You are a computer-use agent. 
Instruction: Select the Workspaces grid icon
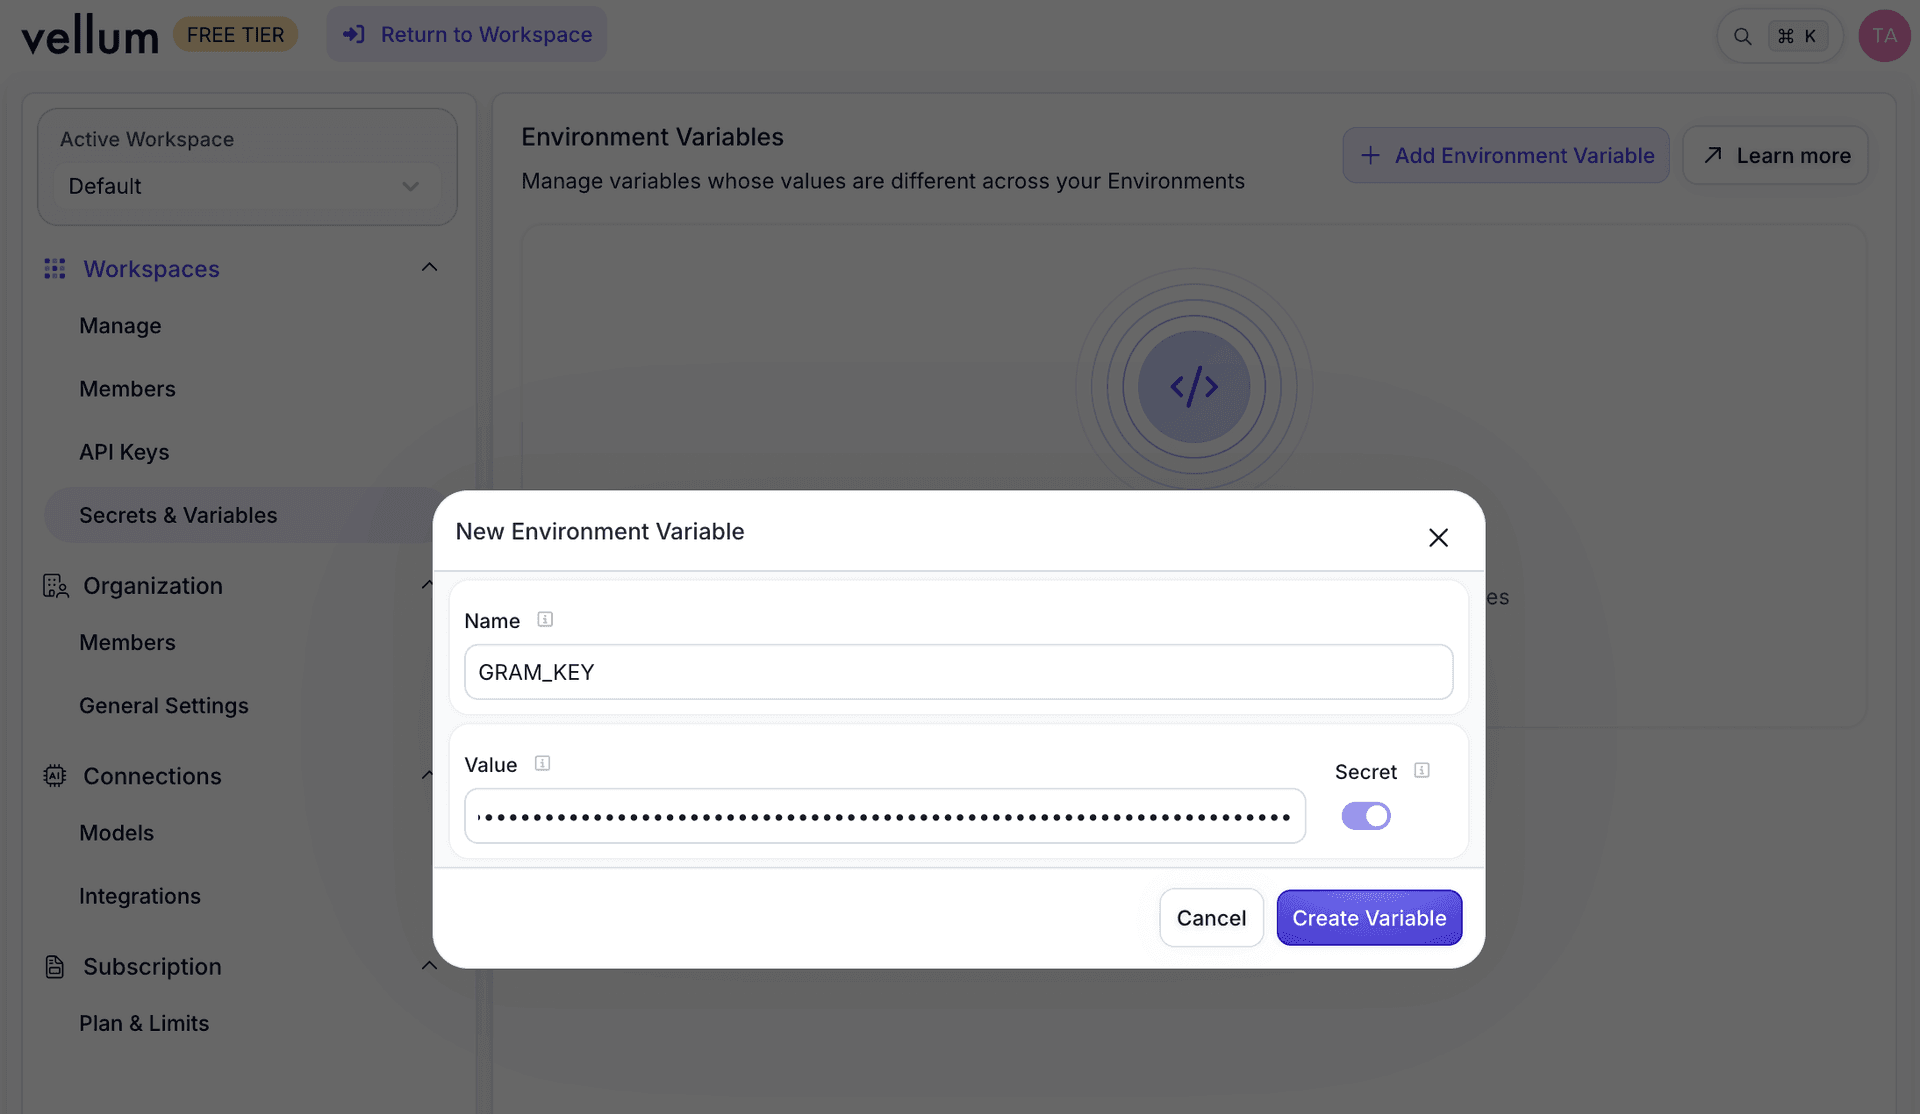pyautogui.click(x=55, y=268)
